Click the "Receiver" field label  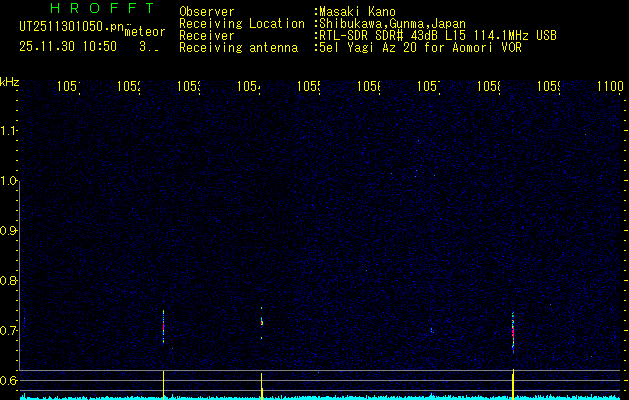coord(207,36)
